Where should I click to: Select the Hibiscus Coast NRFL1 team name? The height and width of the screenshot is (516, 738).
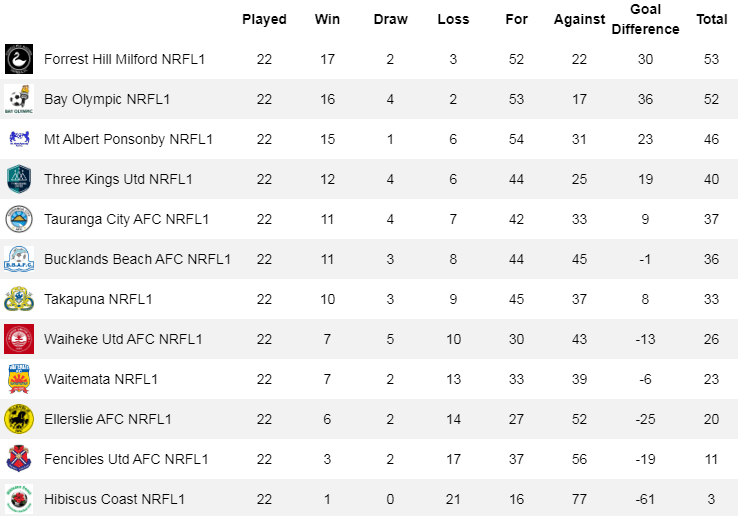pos(114,499)
